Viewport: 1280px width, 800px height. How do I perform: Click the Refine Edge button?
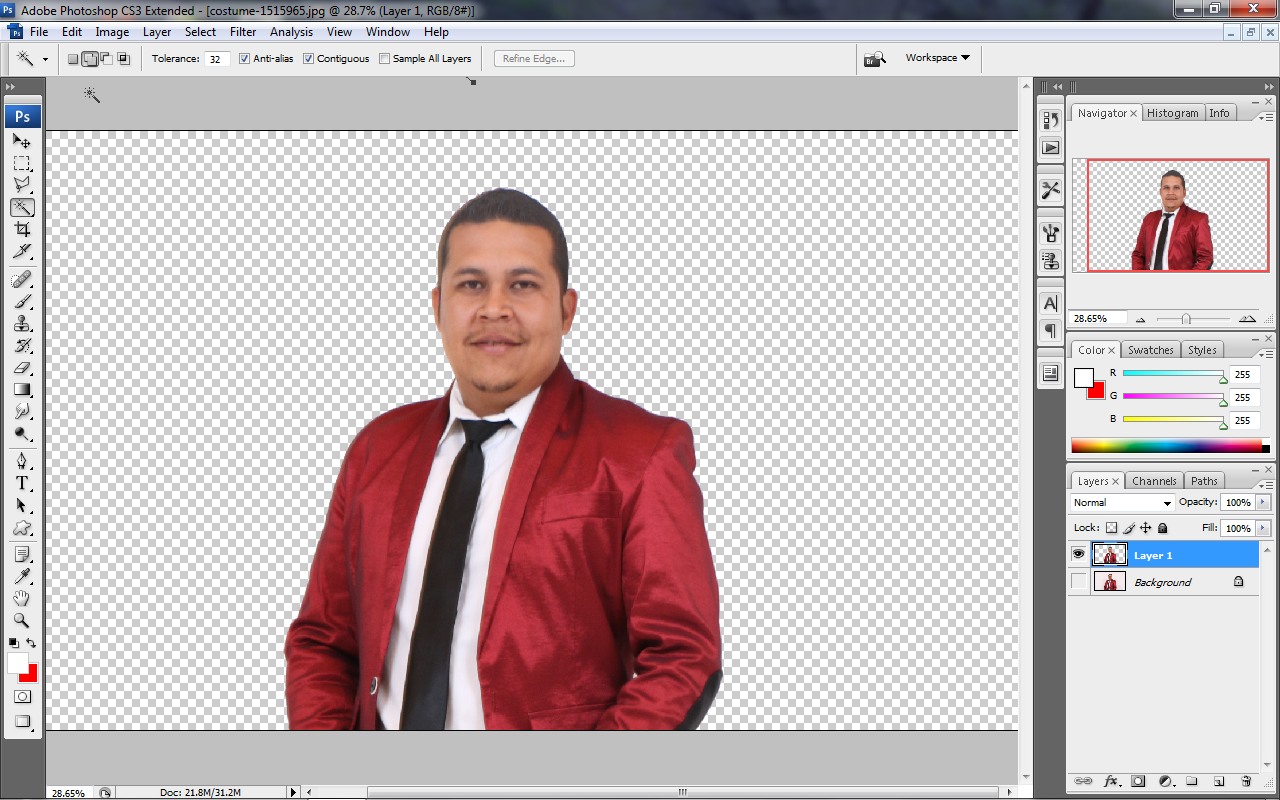(533, 58)
